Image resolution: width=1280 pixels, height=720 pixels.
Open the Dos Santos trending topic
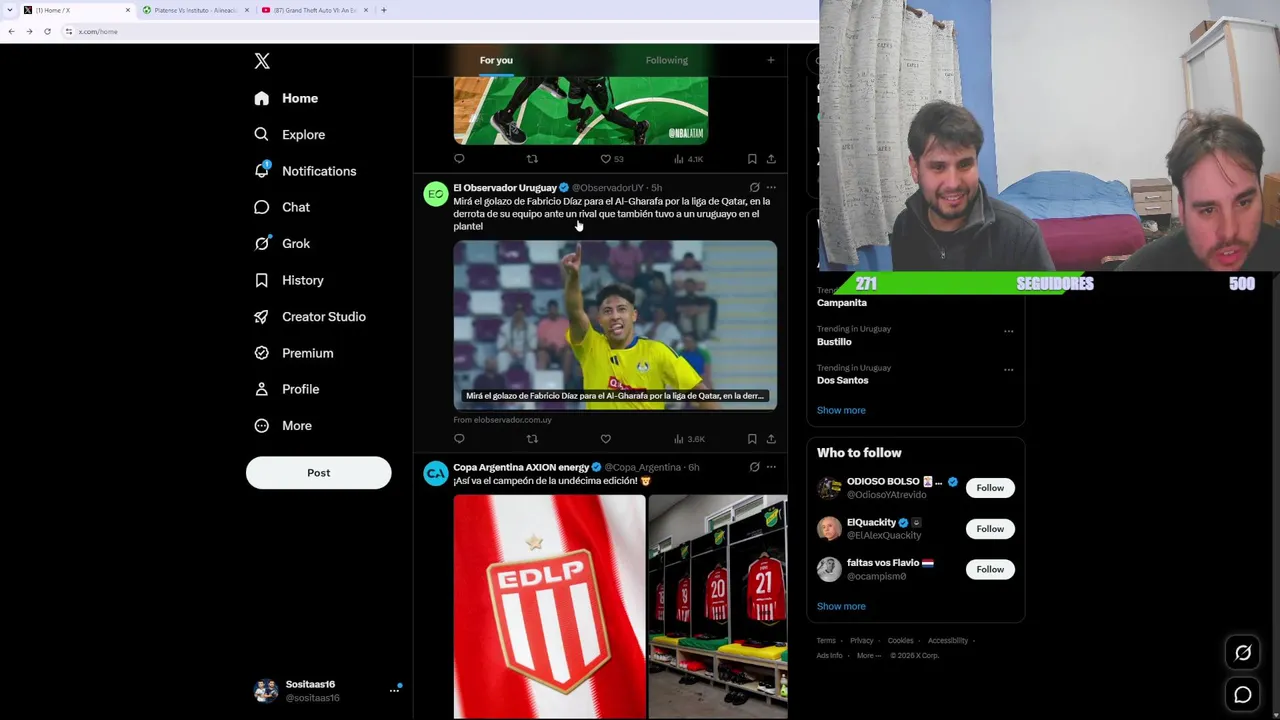coord(843,381)
